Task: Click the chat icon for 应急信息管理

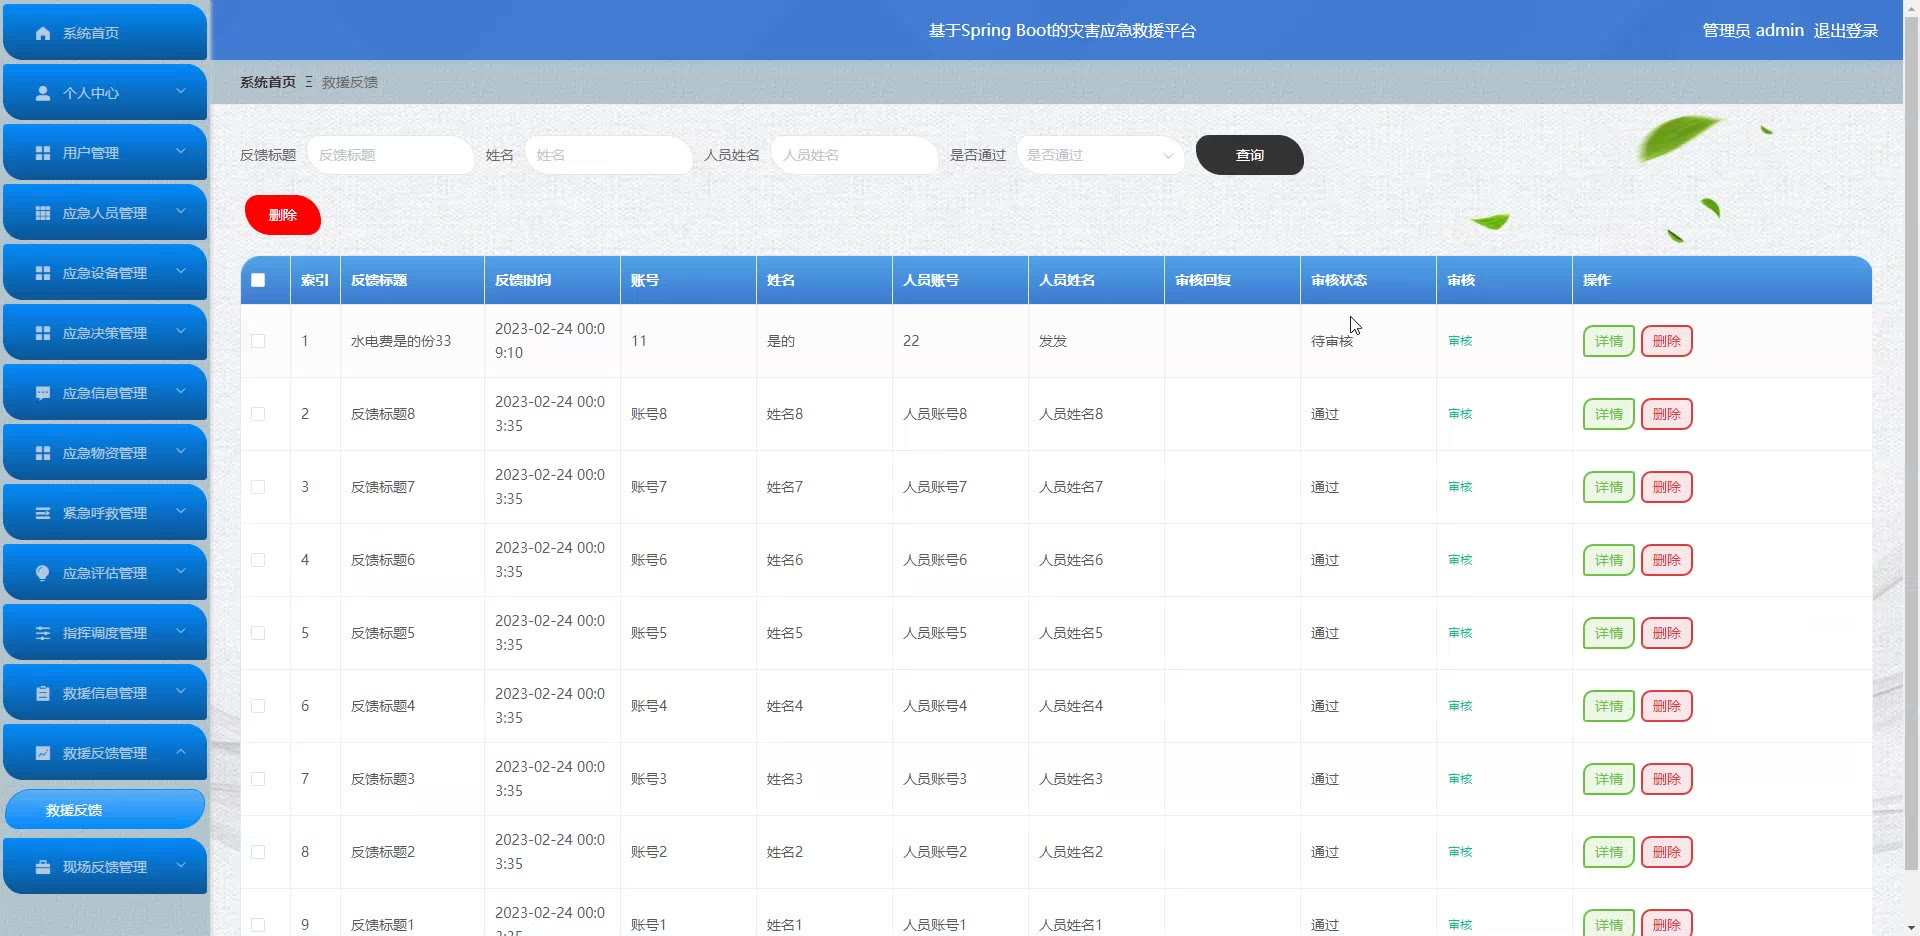Action: click(43, 393)
